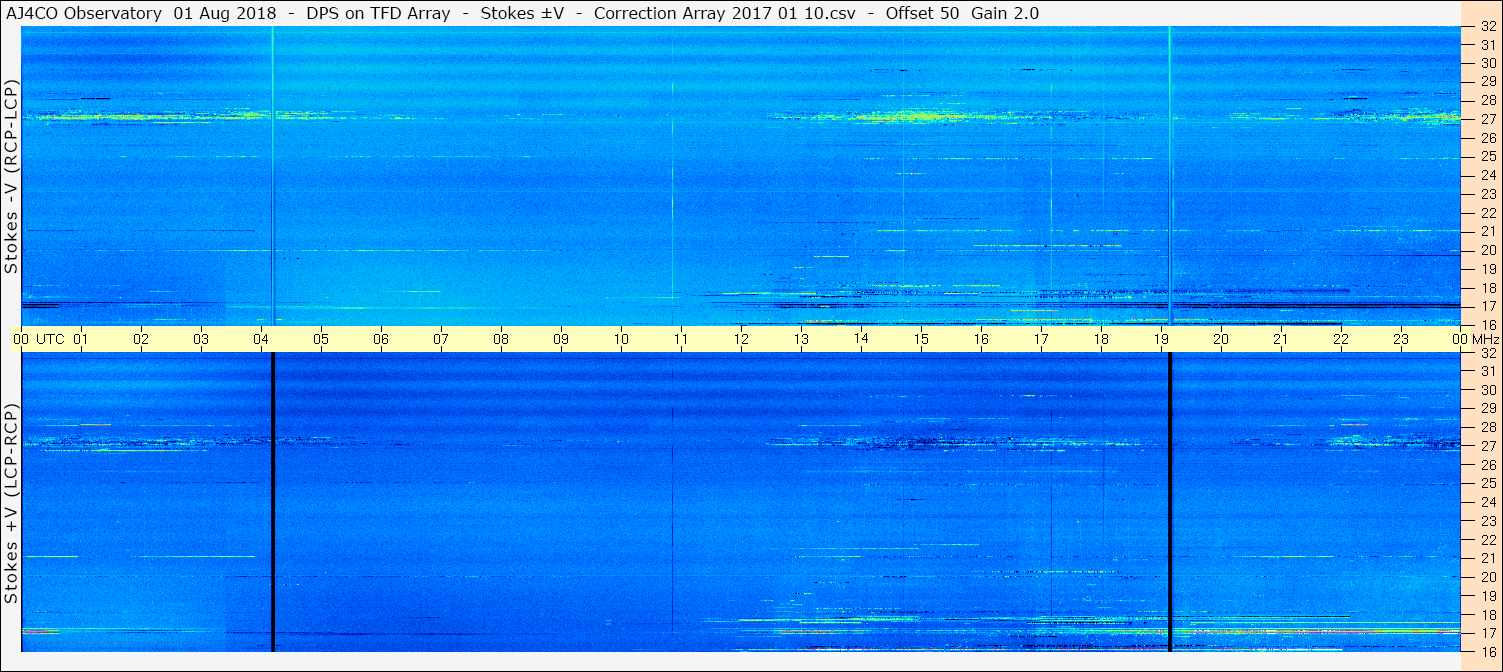
Task: Click the 29 MHz tick of lower Stokes +V panel
Action: (1487, 409)
